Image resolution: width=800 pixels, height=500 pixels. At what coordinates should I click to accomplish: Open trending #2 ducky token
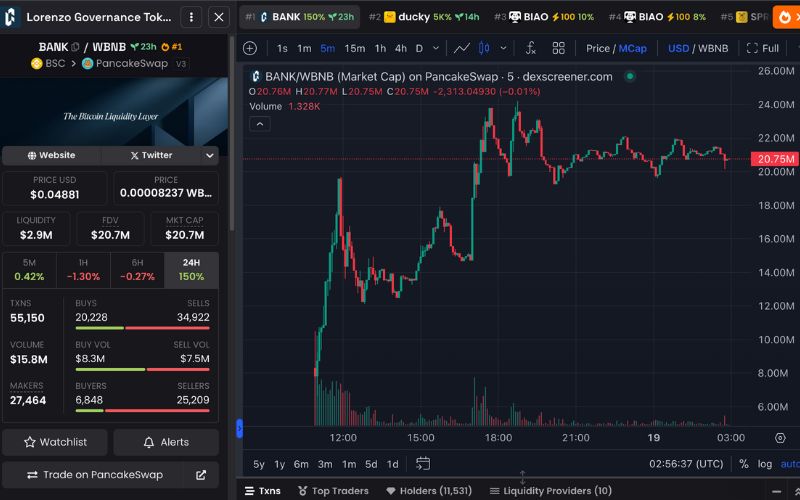(x=424, y=17)
